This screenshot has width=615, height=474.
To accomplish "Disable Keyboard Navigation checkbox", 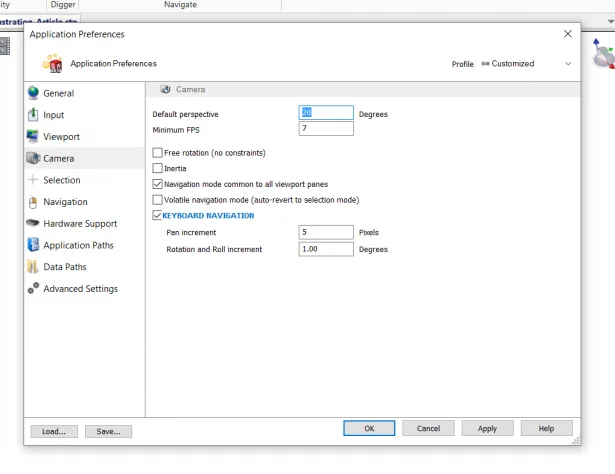I will (x=157, y=215).
